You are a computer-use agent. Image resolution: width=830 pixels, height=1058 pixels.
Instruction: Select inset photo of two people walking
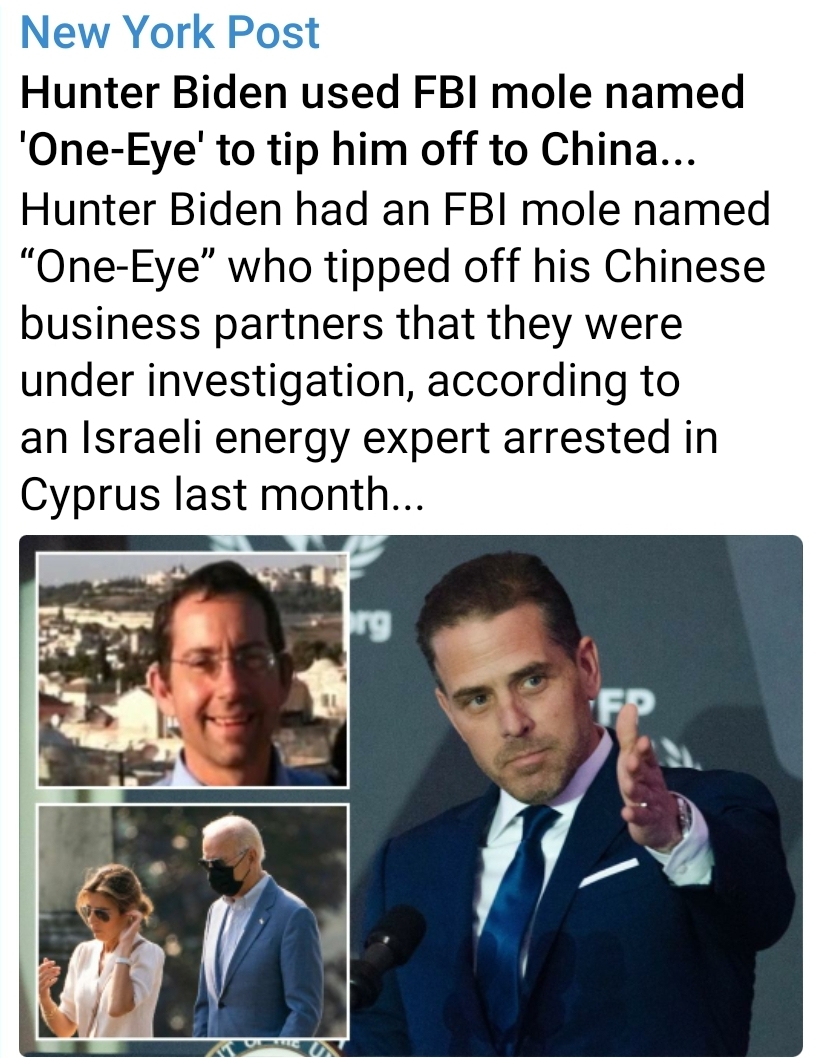coord(192,922)
